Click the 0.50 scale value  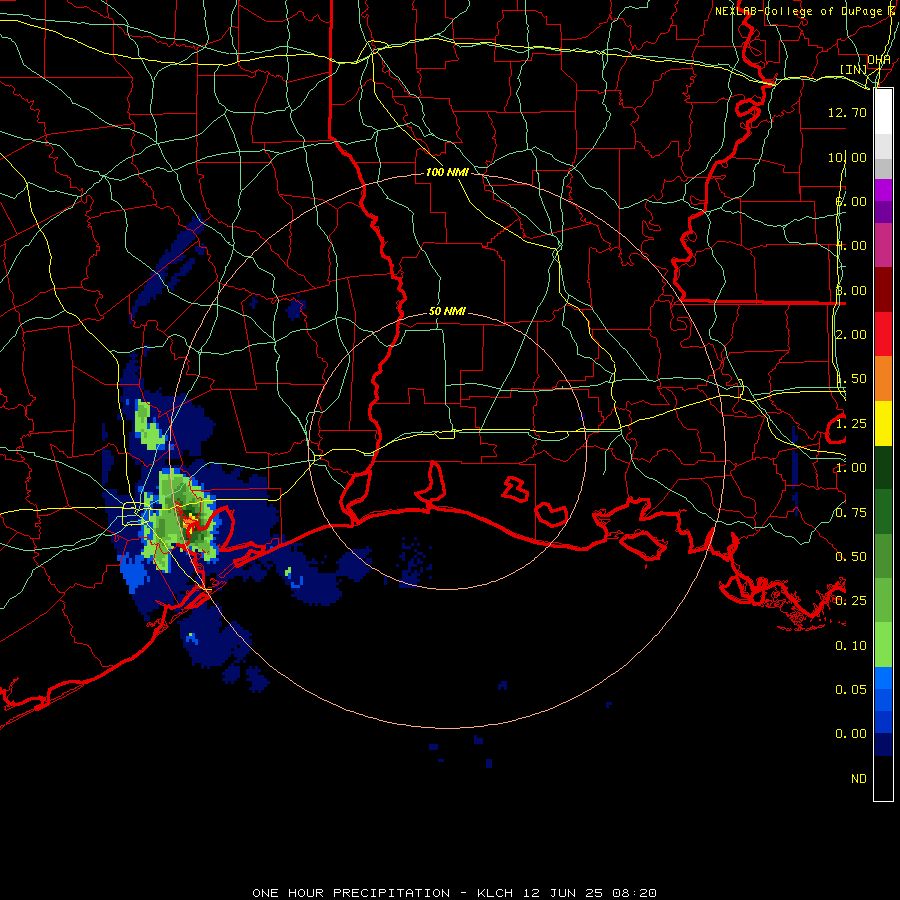pos(851,557)
